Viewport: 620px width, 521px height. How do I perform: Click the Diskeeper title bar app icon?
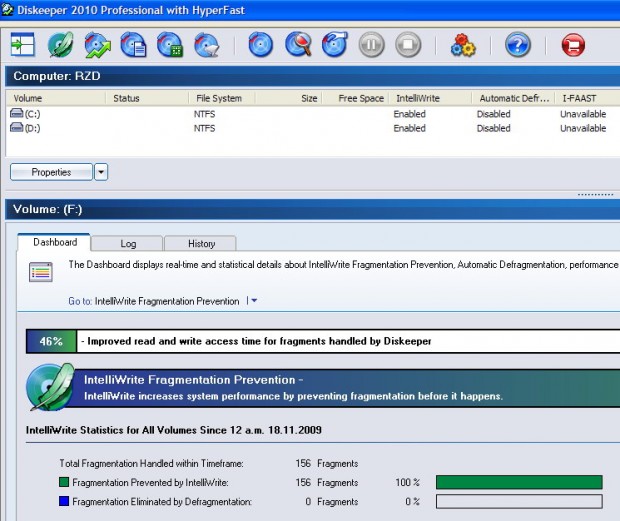pos(7,9)
